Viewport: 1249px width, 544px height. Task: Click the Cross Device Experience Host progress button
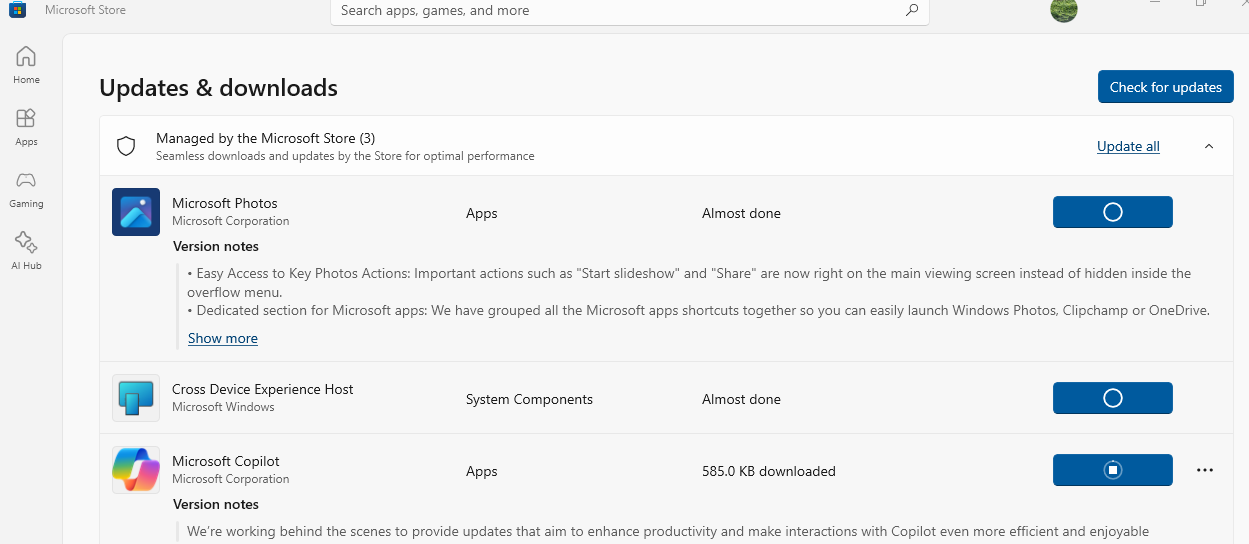pos(1113,398)
